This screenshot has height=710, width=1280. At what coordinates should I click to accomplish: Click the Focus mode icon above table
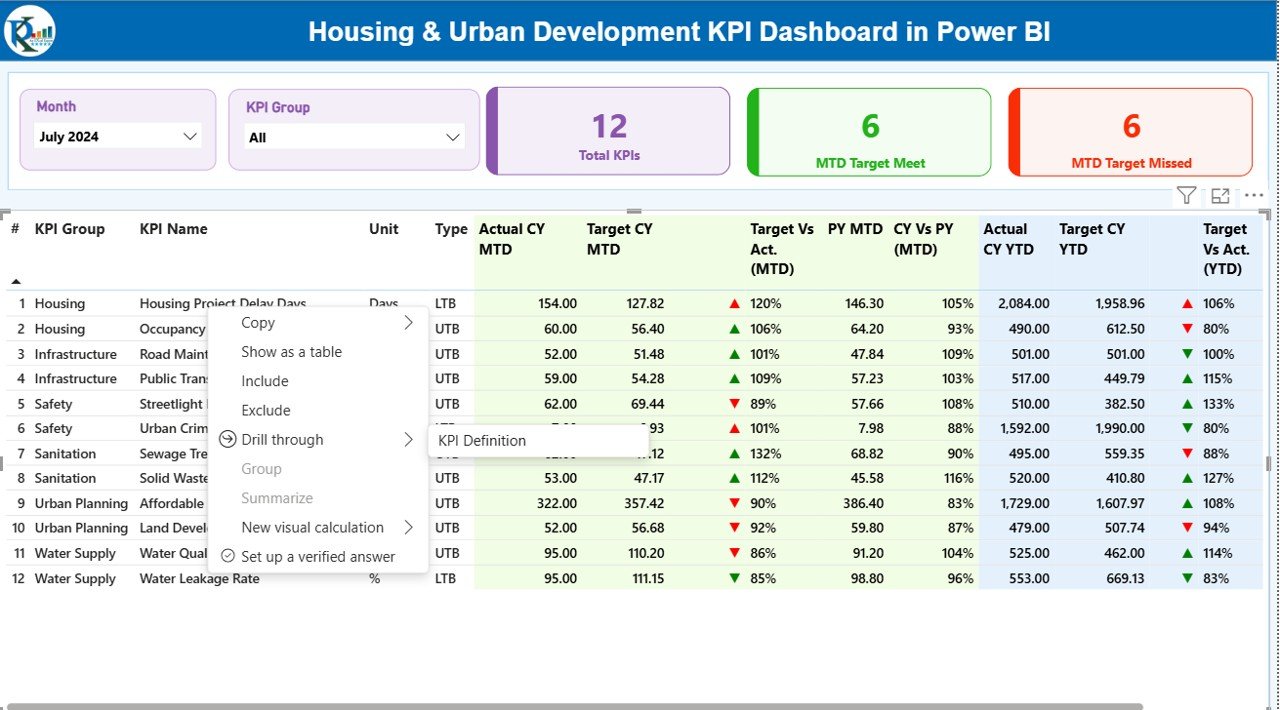coord(1220,196)
